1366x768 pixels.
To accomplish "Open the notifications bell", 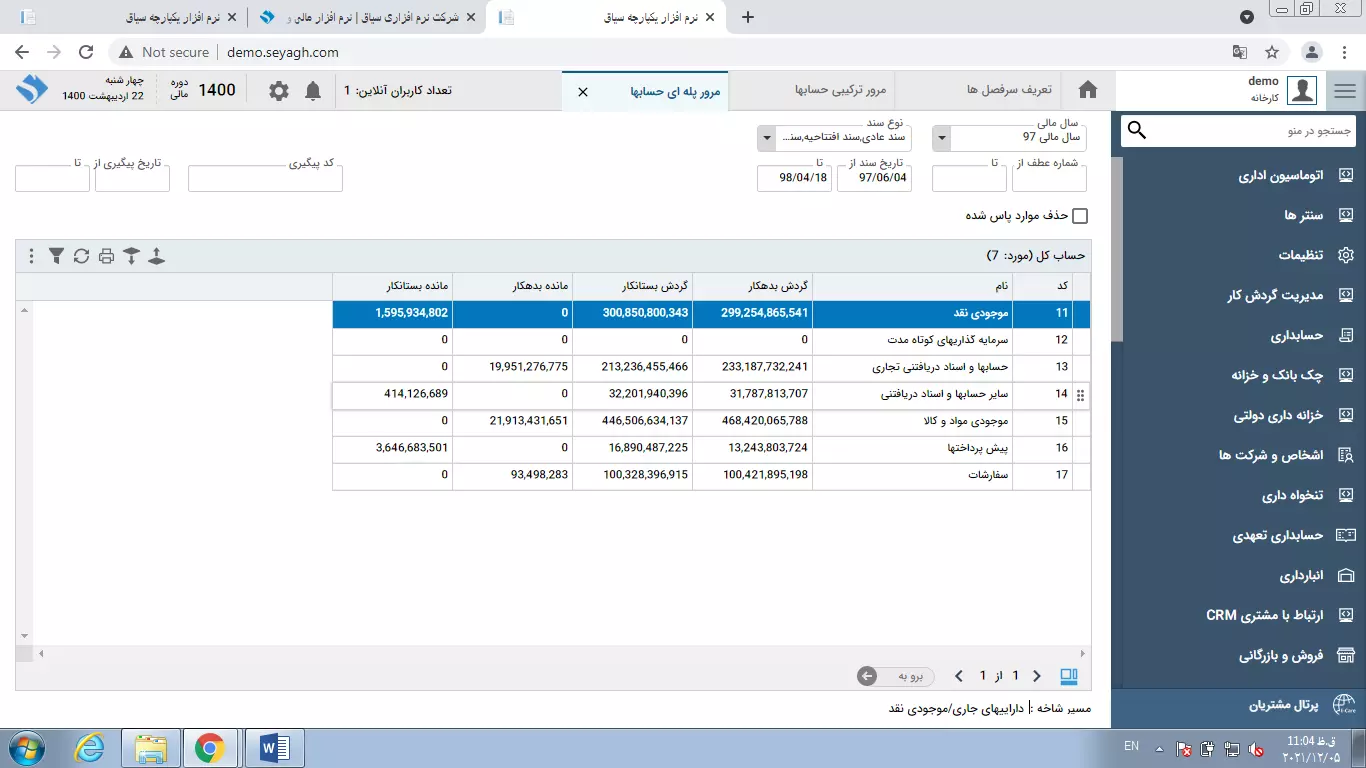I will pos(313,91).
